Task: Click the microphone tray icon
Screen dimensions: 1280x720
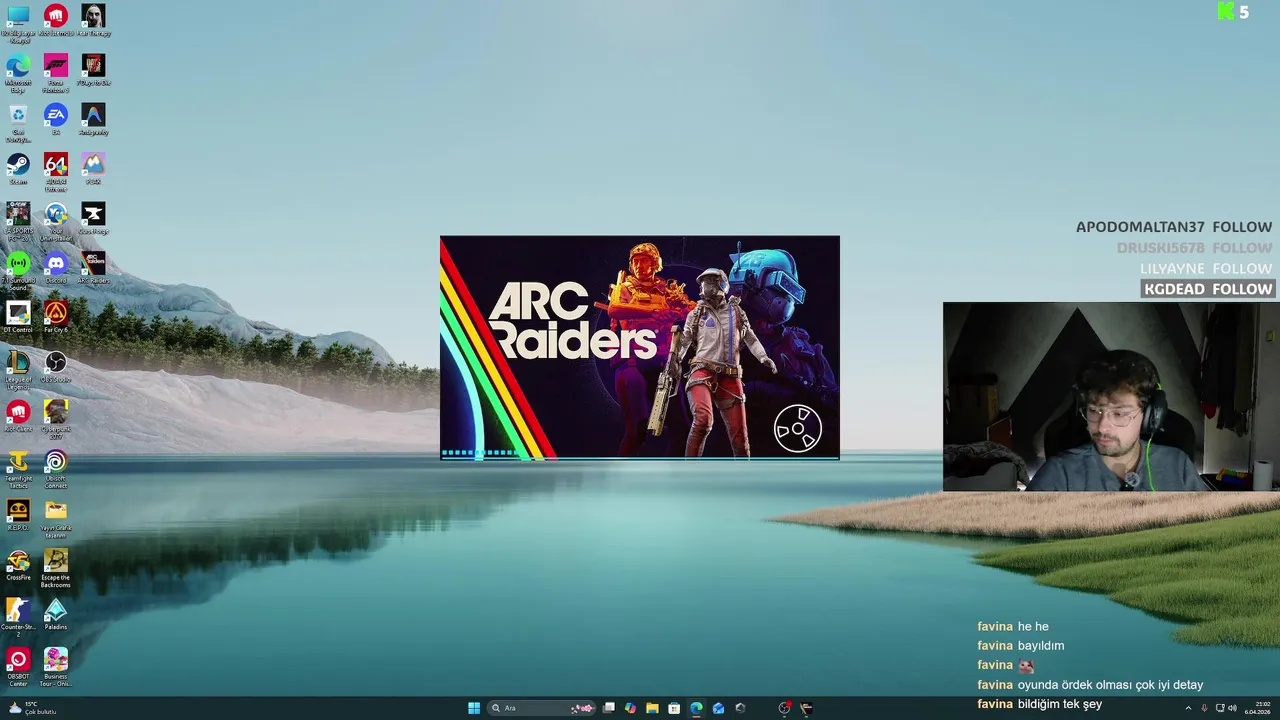Action: [1204, 708]
